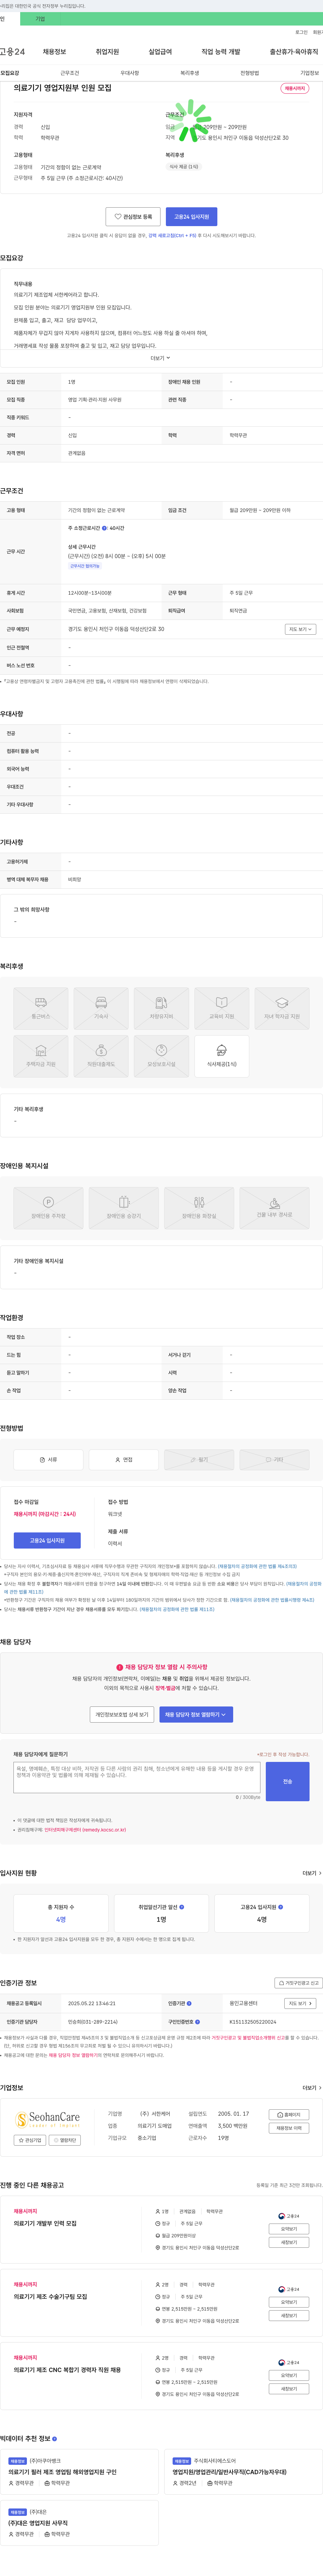
Task: Click the 주택자금 지원 welfare icon
Action: click(41, 1056)
